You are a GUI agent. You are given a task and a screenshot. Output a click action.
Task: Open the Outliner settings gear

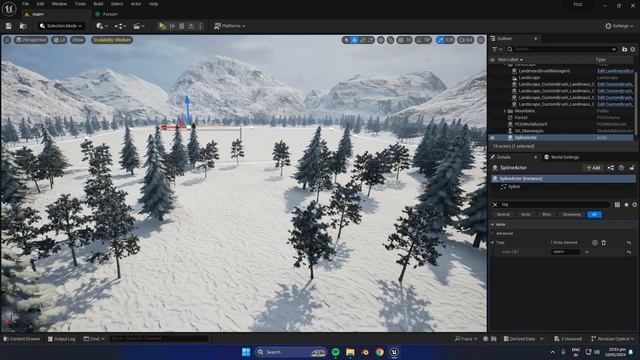(x=633, y=49)
